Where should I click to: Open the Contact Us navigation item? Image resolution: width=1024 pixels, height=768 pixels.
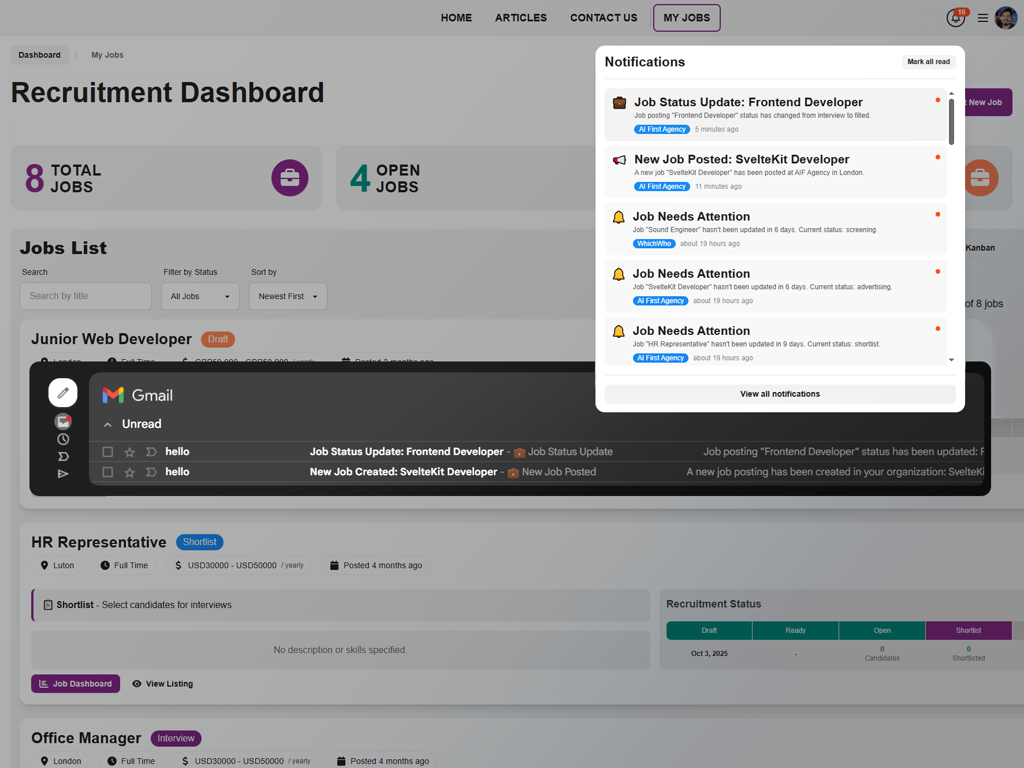(603, 18)
